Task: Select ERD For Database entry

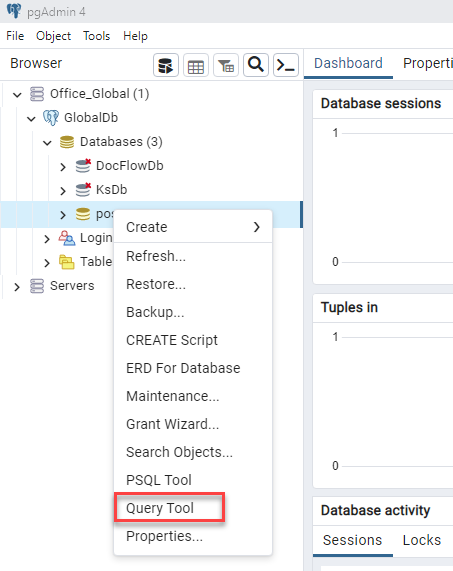Action: (x=193, y=369)
